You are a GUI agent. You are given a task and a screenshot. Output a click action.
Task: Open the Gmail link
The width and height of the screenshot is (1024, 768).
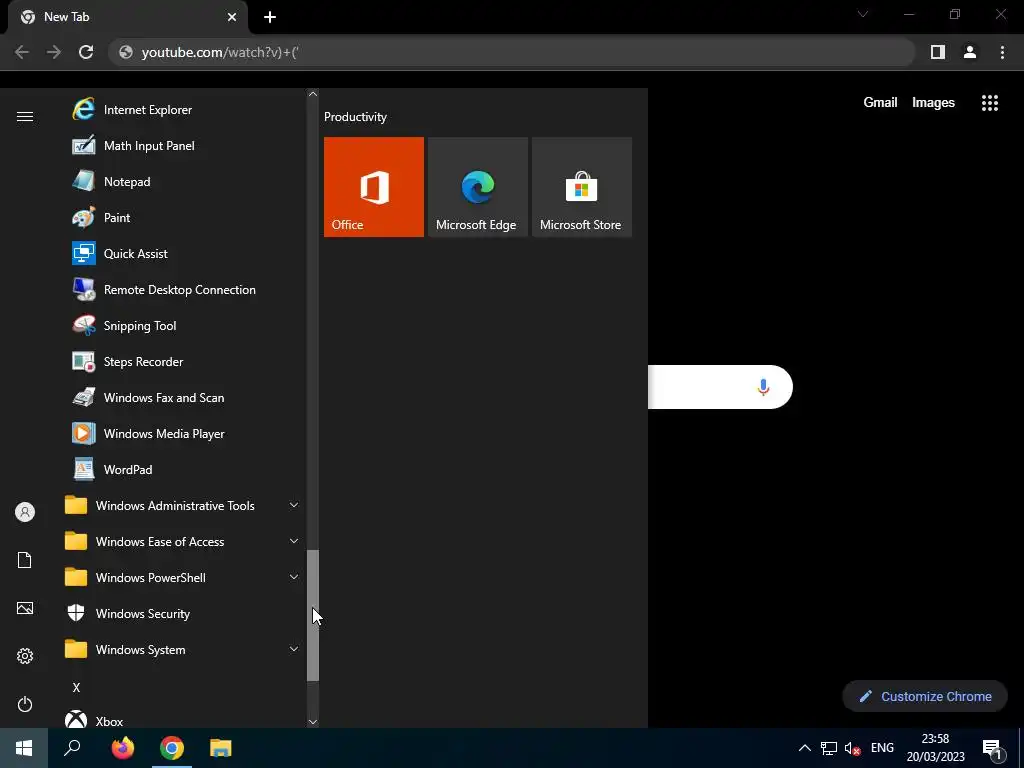[x=880, y=103]
